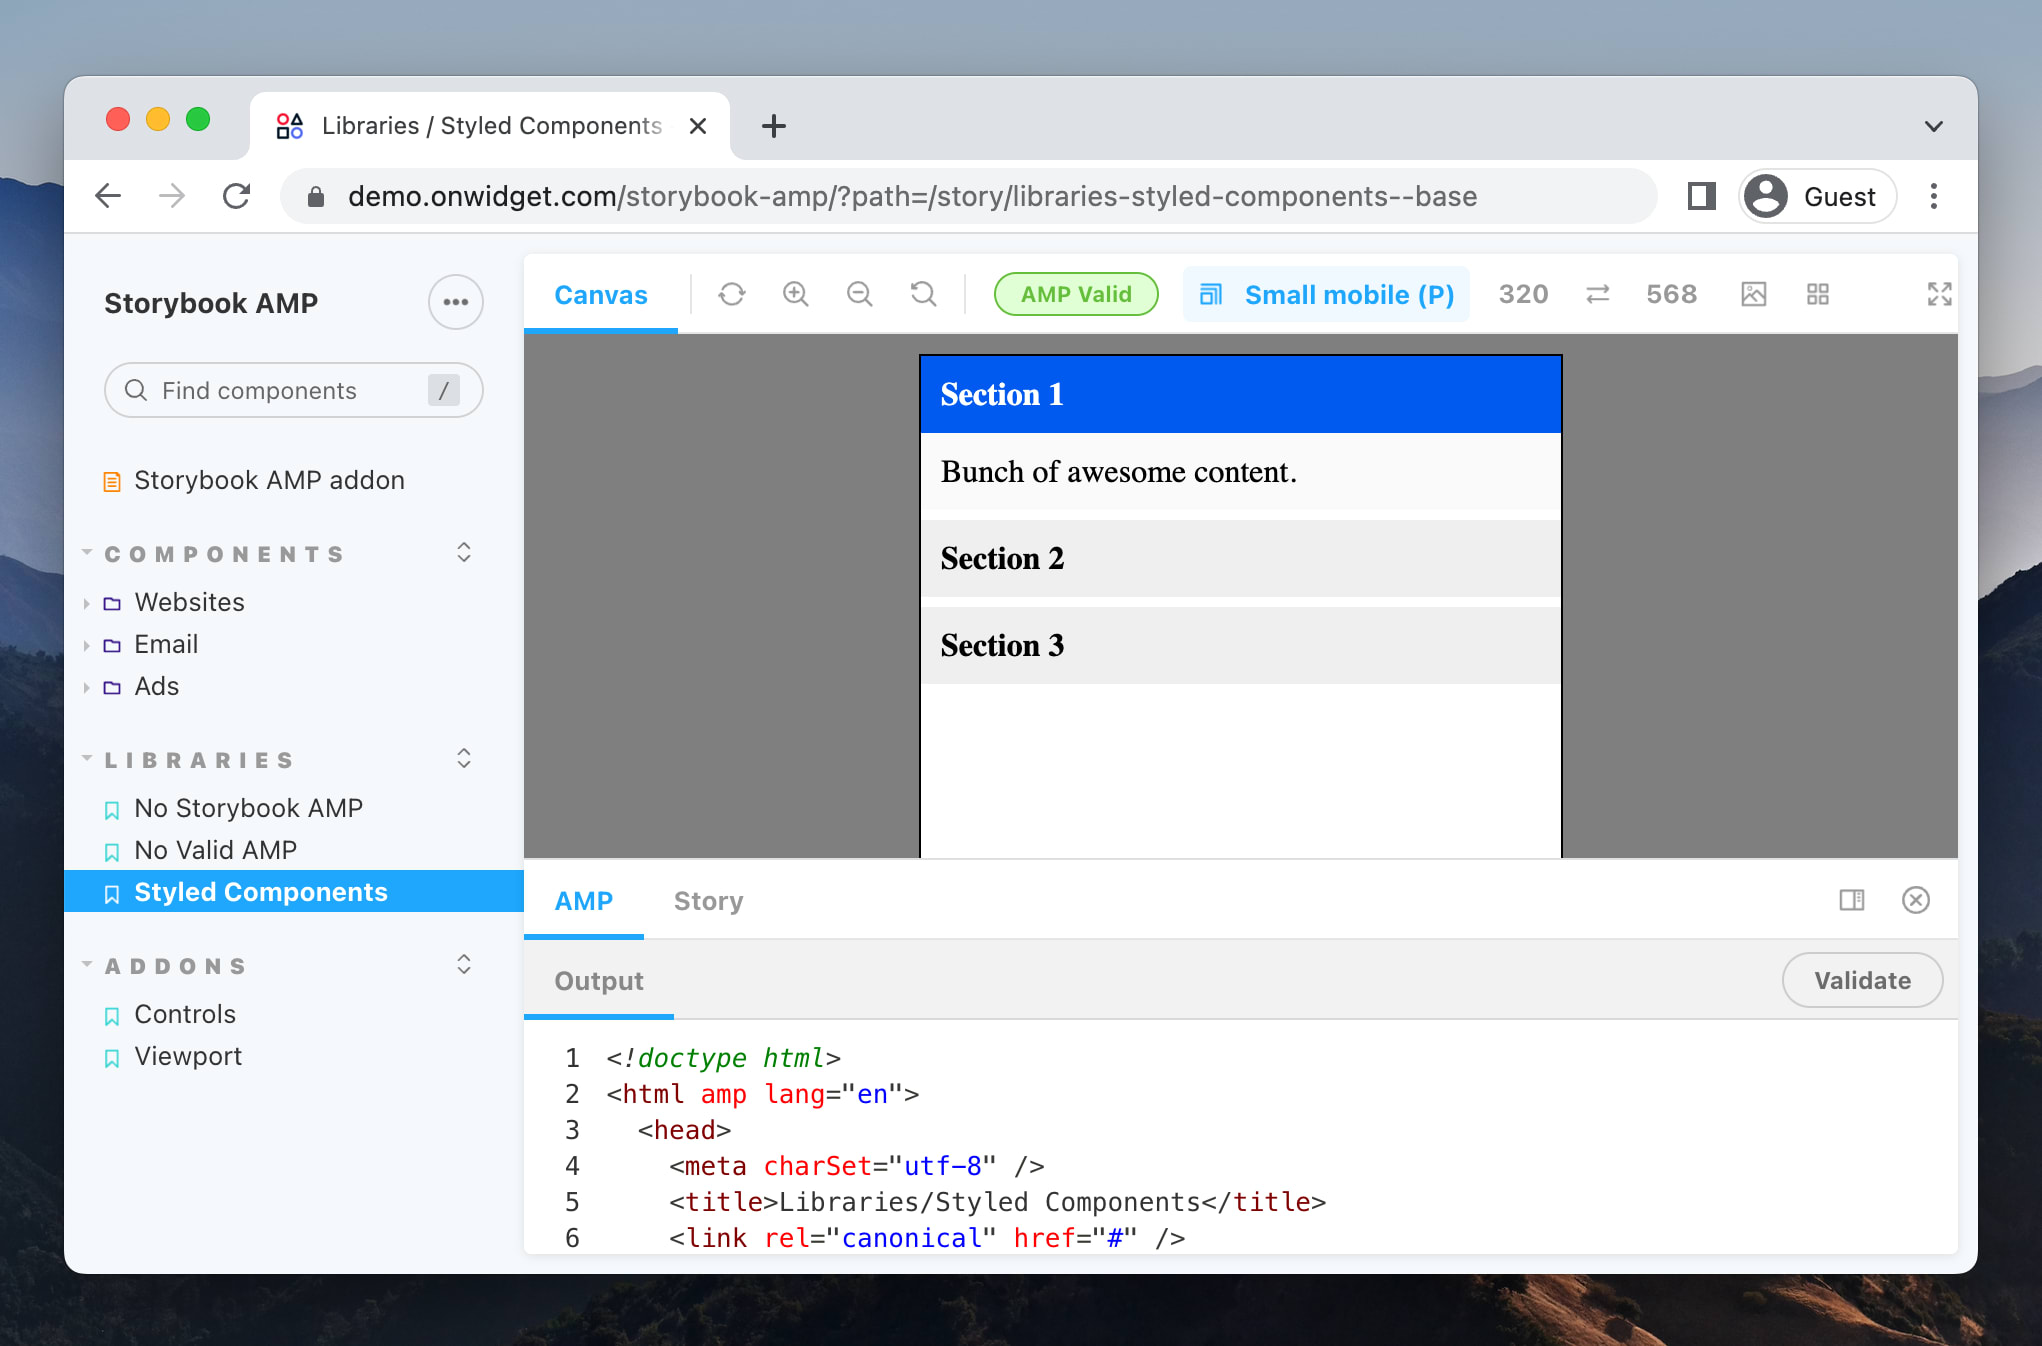Open the Storybook AMP overflow menu

(455, 302)
